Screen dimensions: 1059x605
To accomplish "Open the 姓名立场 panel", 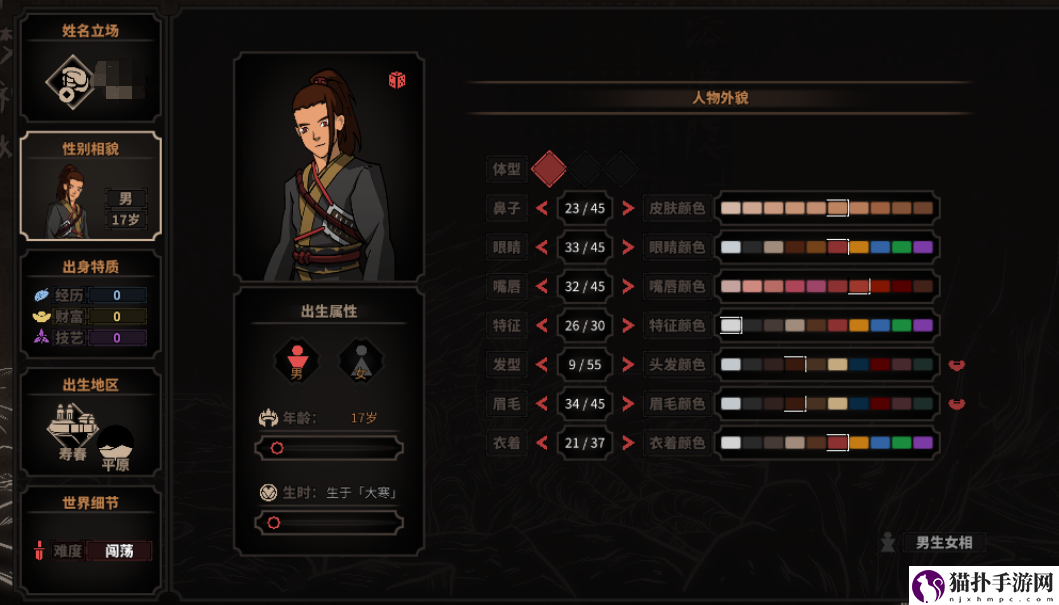I will pos(91,68).
